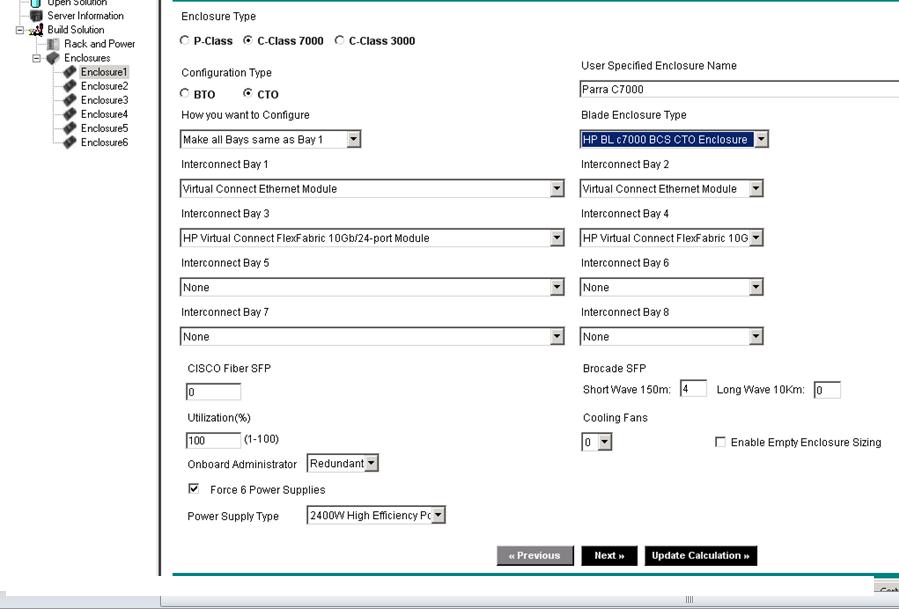This screenshot has height=609, width=899.
Task: Open Interconnect Bay 1 dropdown
Action: 372,189
